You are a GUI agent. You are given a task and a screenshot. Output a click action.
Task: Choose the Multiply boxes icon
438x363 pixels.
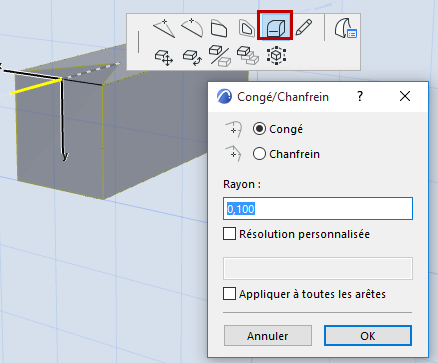(248, 55)
